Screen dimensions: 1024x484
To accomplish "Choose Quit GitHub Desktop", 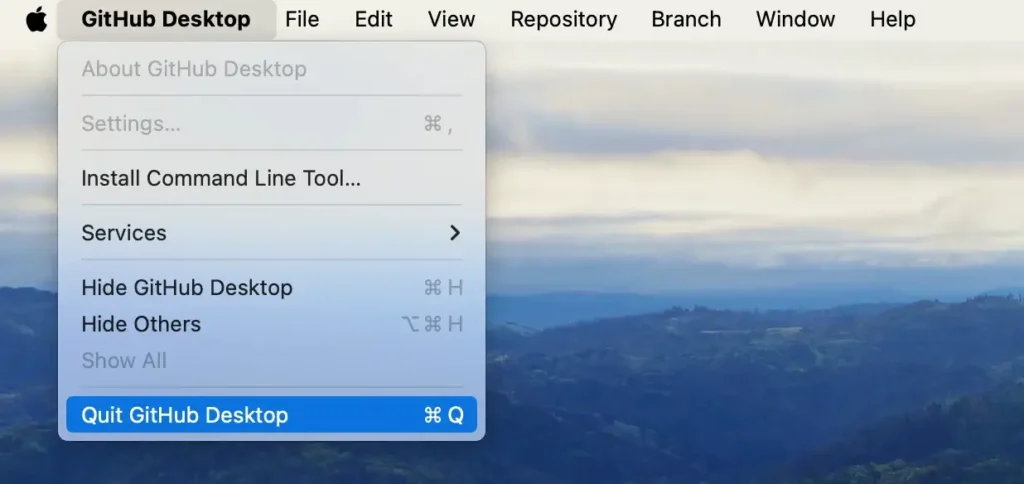I will point(272,415).
